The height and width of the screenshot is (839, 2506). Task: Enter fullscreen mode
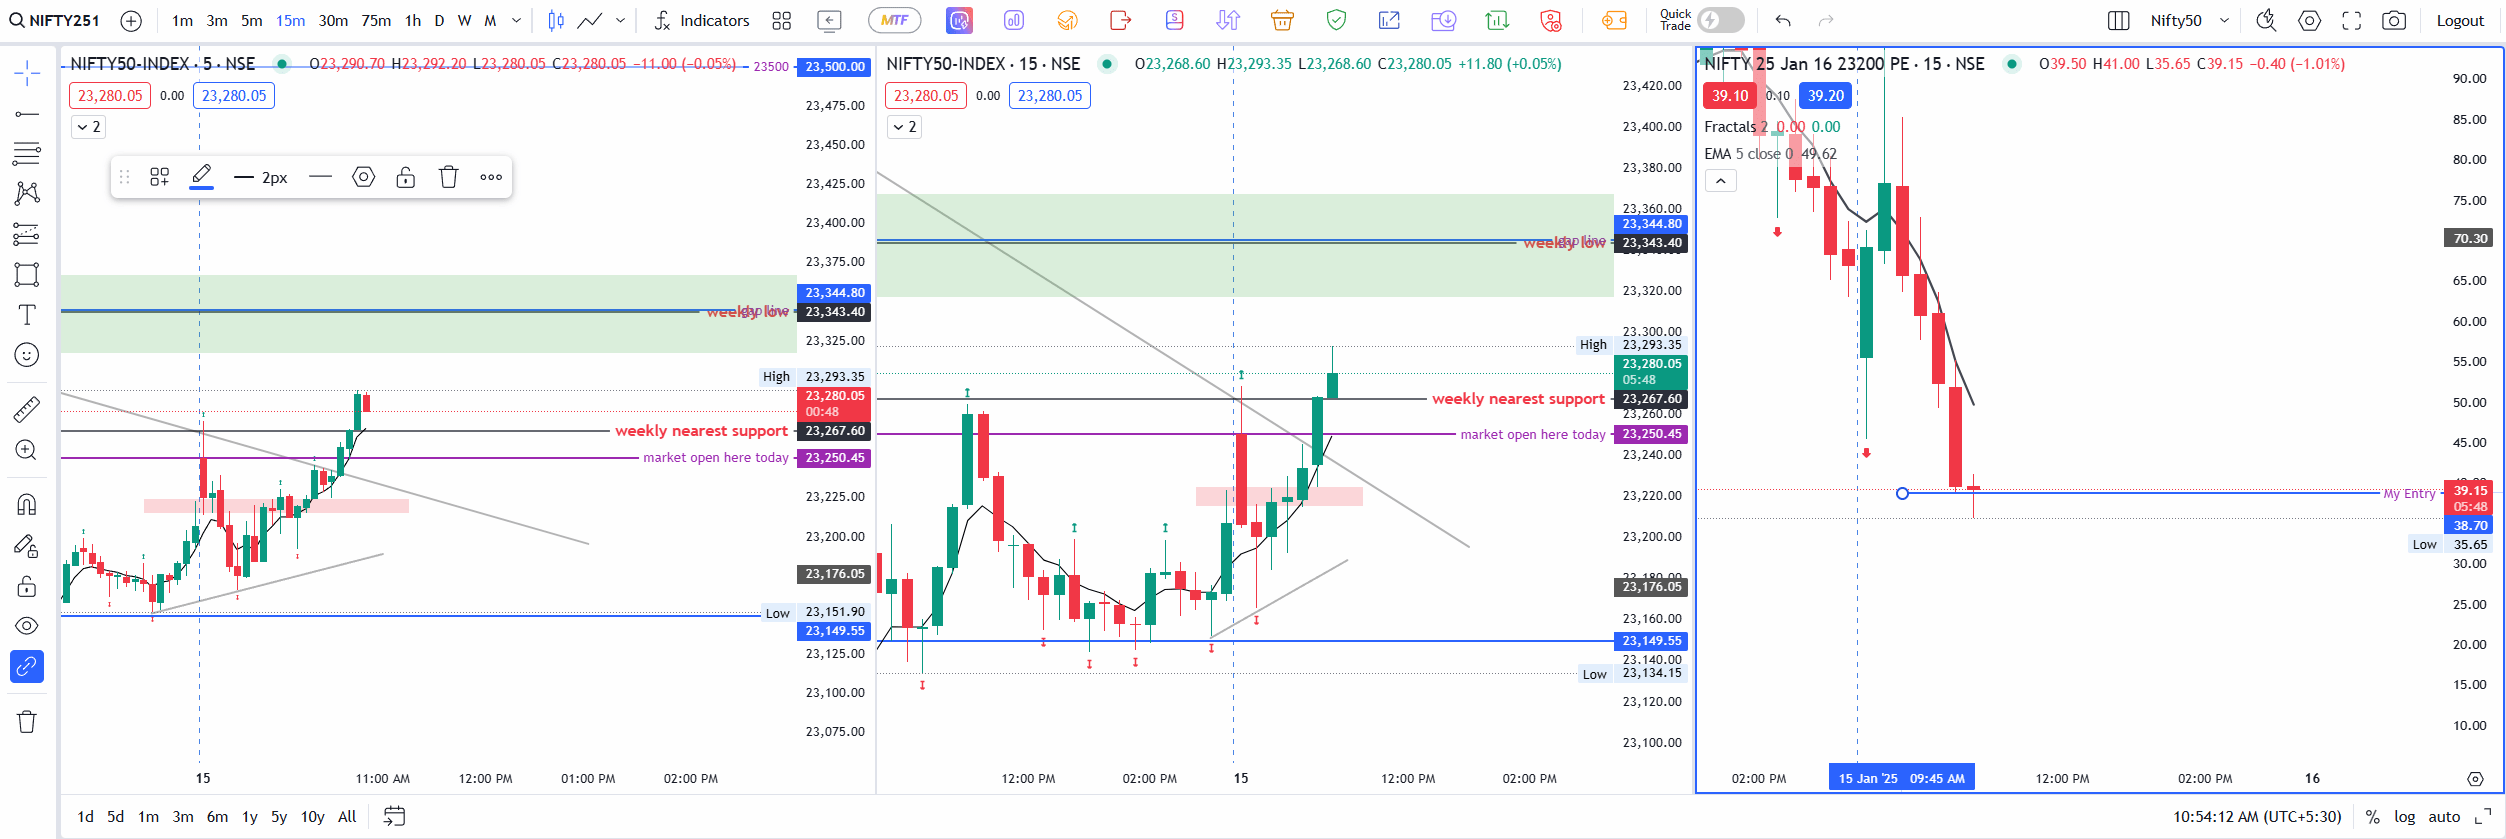2352,20
